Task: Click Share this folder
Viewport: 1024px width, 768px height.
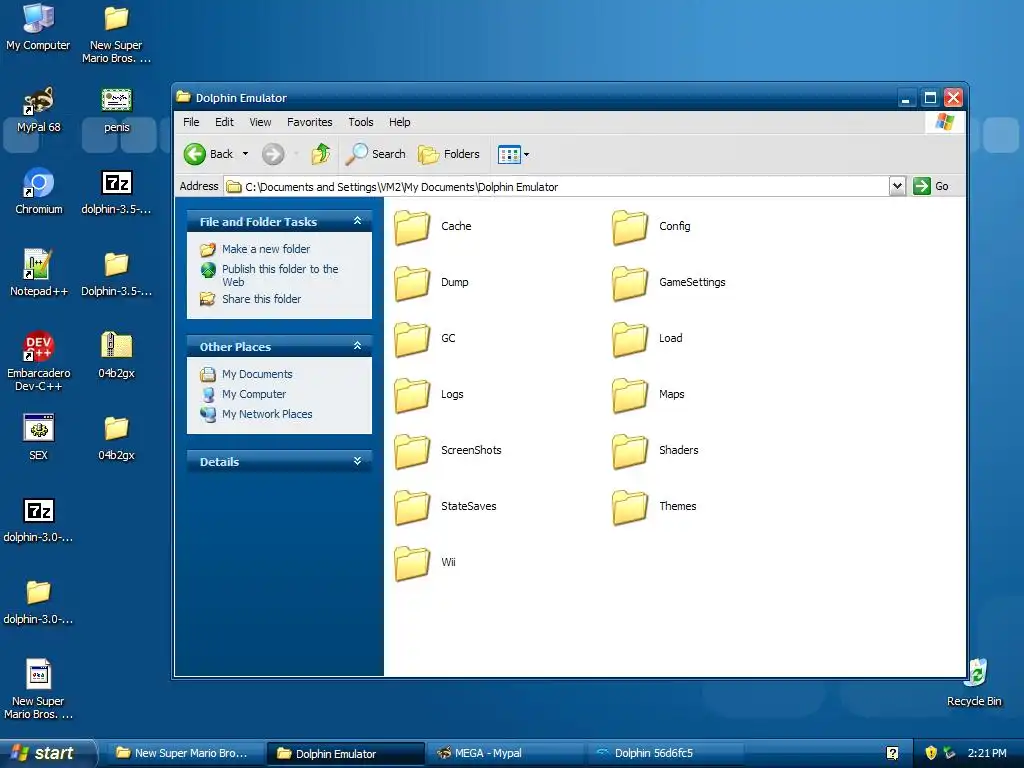Action: coord(261,299)
